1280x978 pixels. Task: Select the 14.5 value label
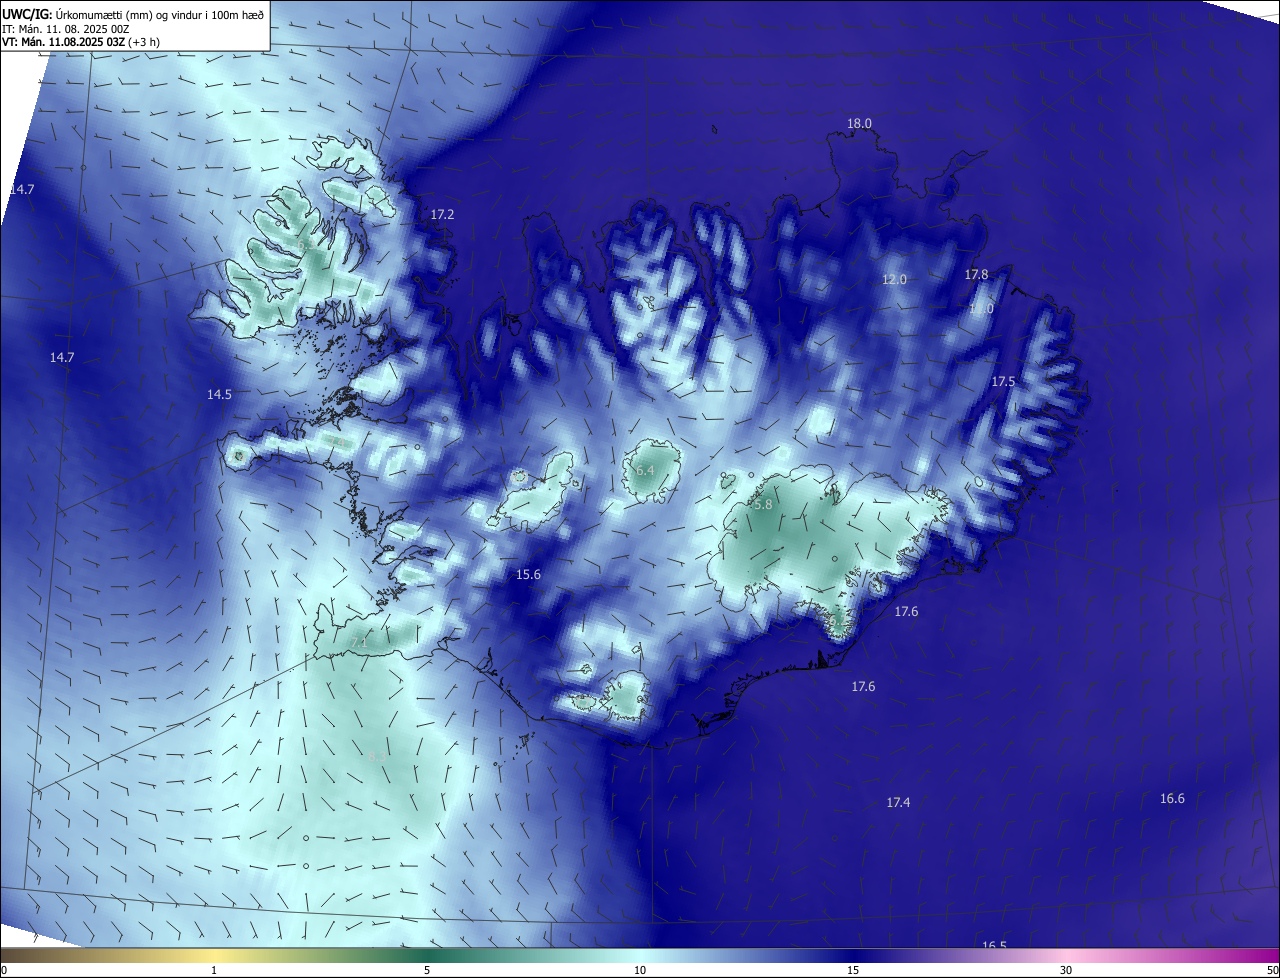click(x=219, y=395)
